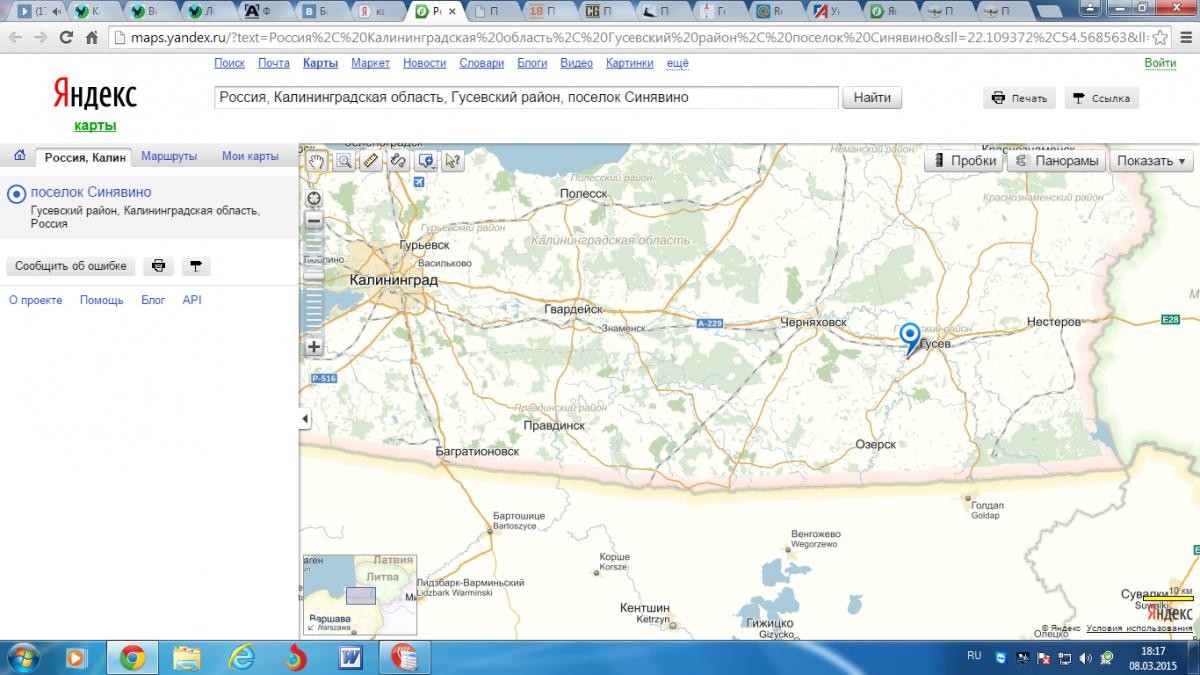Switch to the Маршруты tab
The width and height of the screenshot is (1200, 675).
(169, 156)
